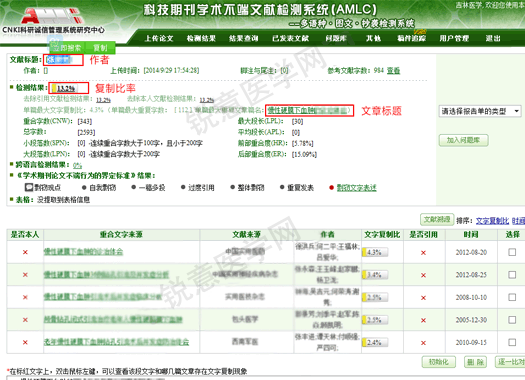Tick the checkbox in the 2012-08-20 row
The height and width of the screenshot is (380, 525).
pos(512,252)
